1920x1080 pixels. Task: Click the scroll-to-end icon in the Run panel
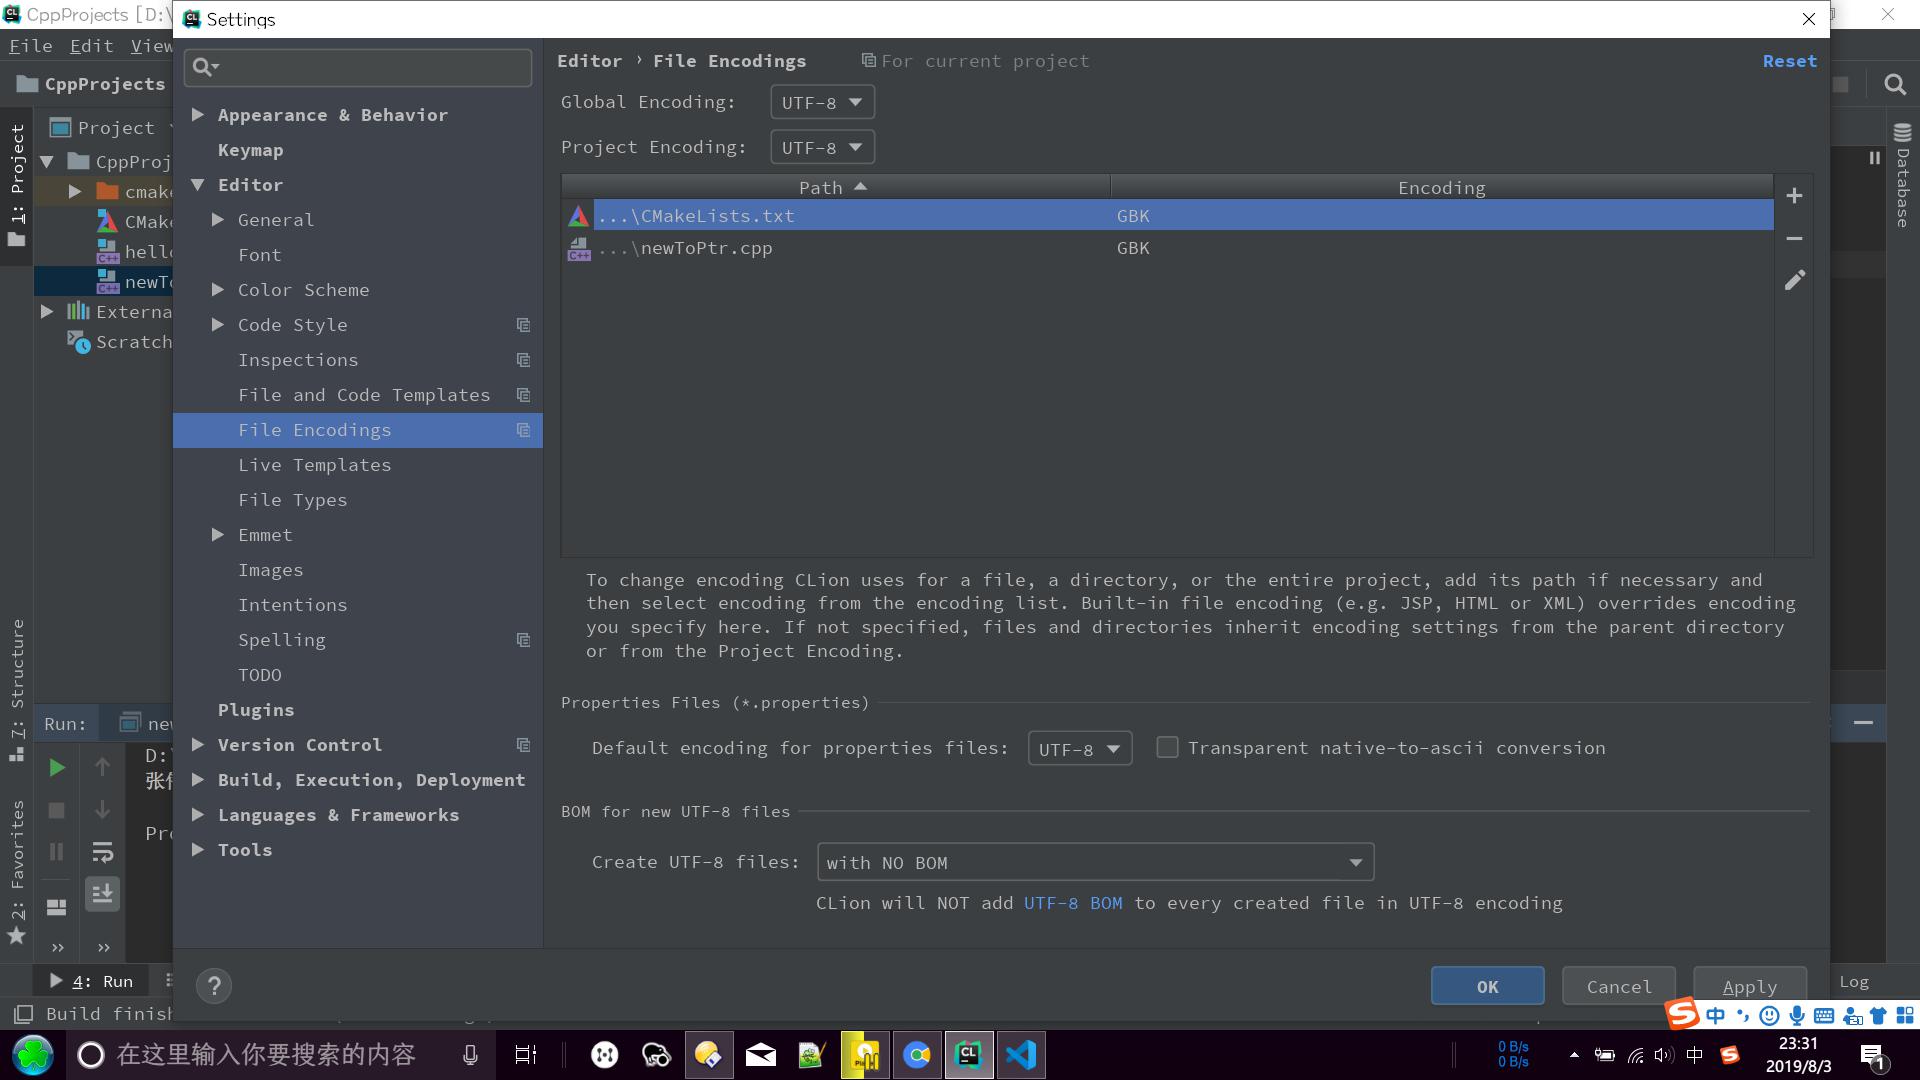click(102, 894)
